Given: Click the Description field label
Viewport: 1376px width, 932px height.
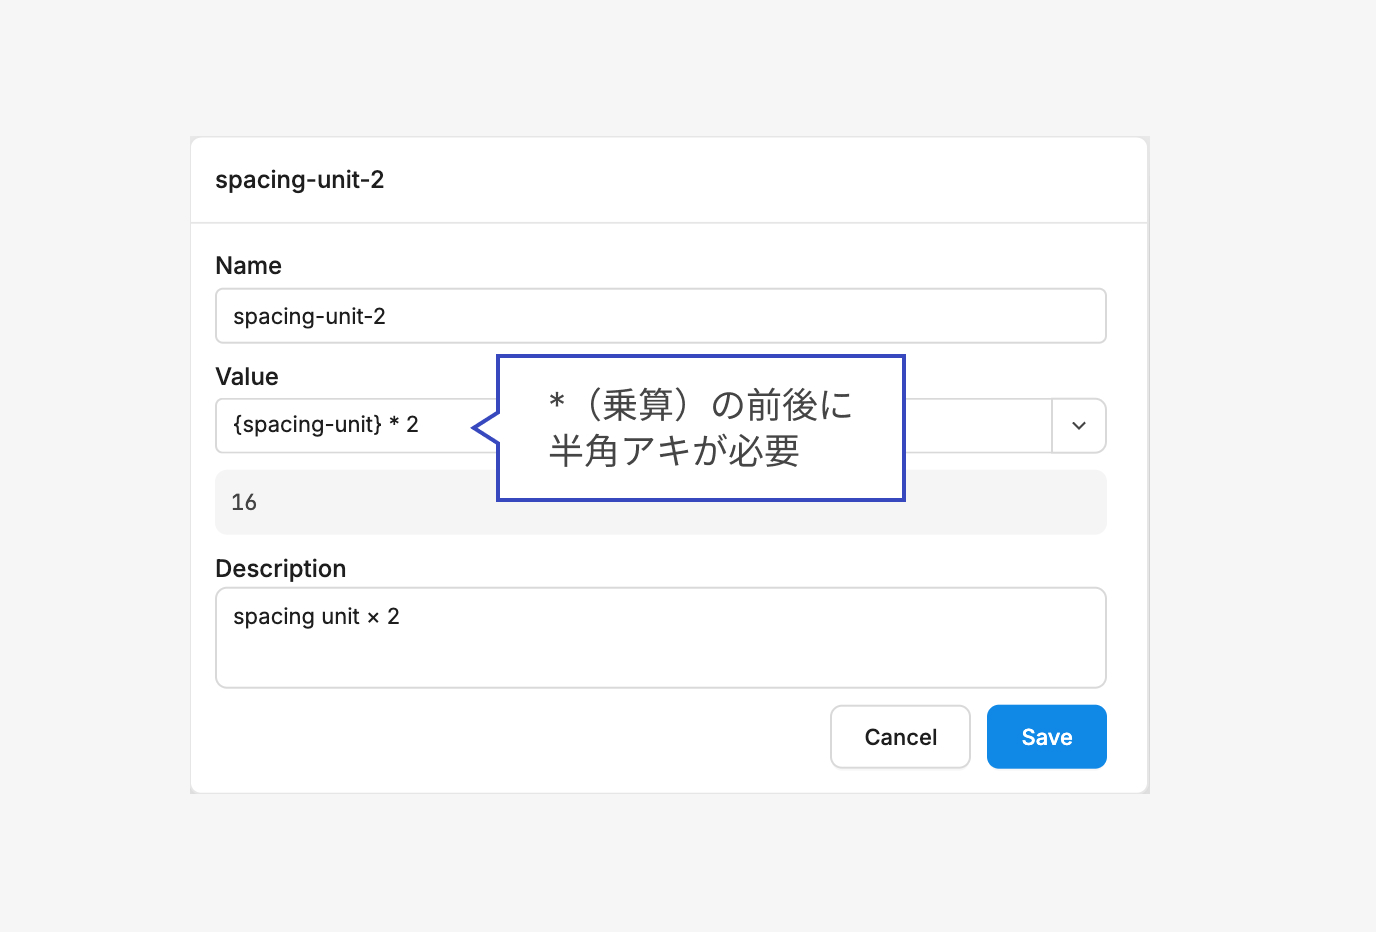Looking at the screenshot, I should pyautogui.click(x=280, y=569).
